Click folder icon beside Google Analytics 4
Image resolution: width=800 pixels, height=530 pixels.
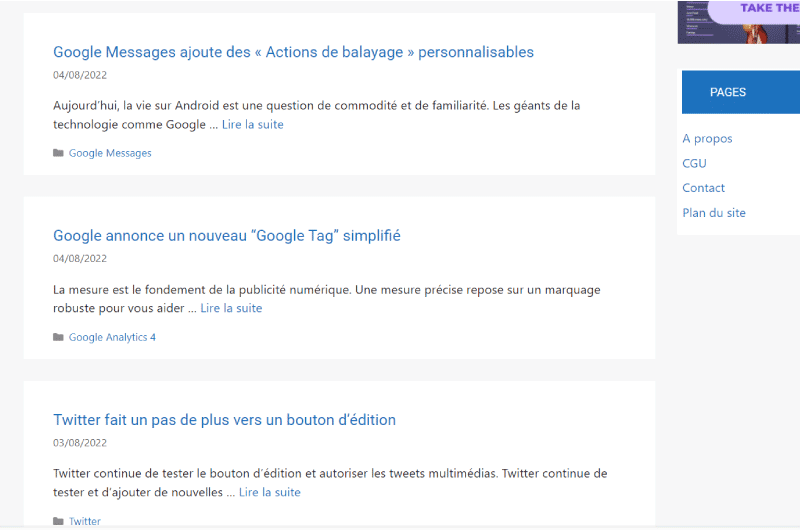click(x=58, y=337)
